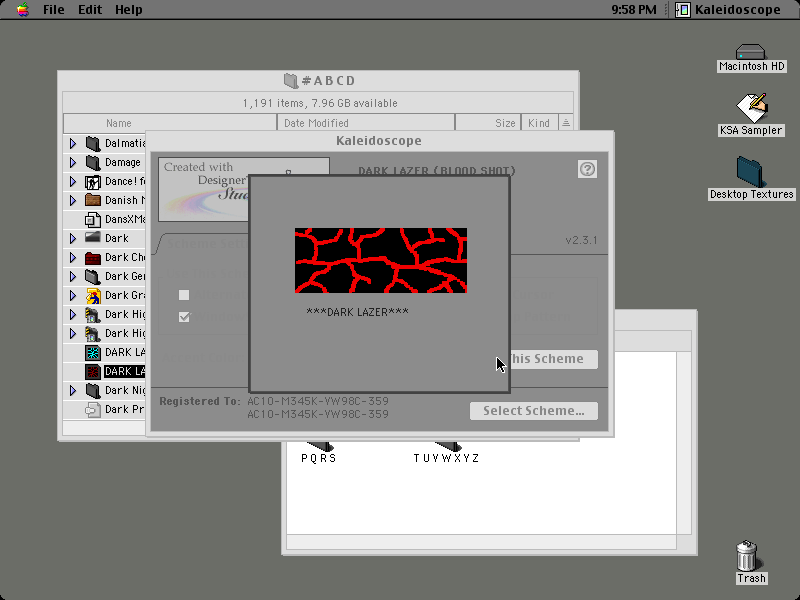Click the Created with Designer Studio banner
The image size is (800, 600).
pyautogui.click(x=203, y=189)
